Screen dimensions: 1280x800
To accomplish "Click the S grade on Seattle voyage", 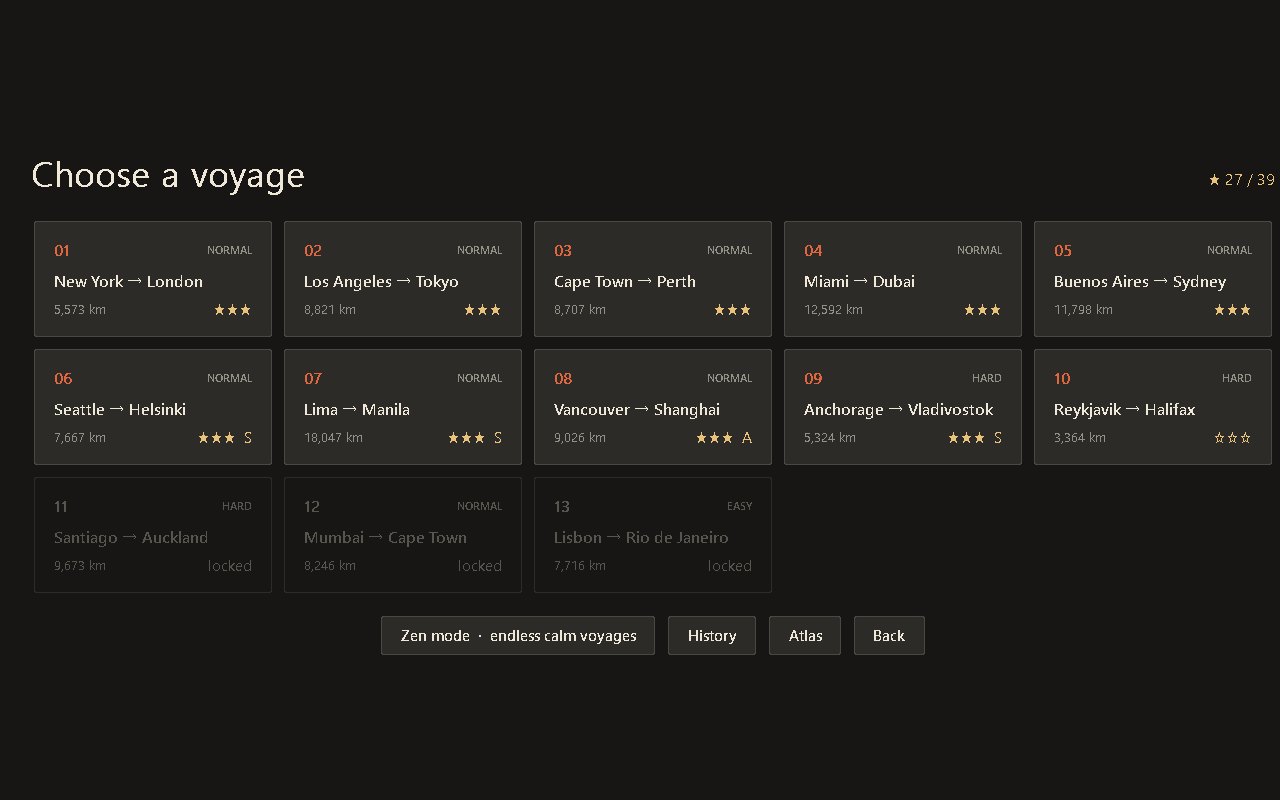I will point(247,438).
